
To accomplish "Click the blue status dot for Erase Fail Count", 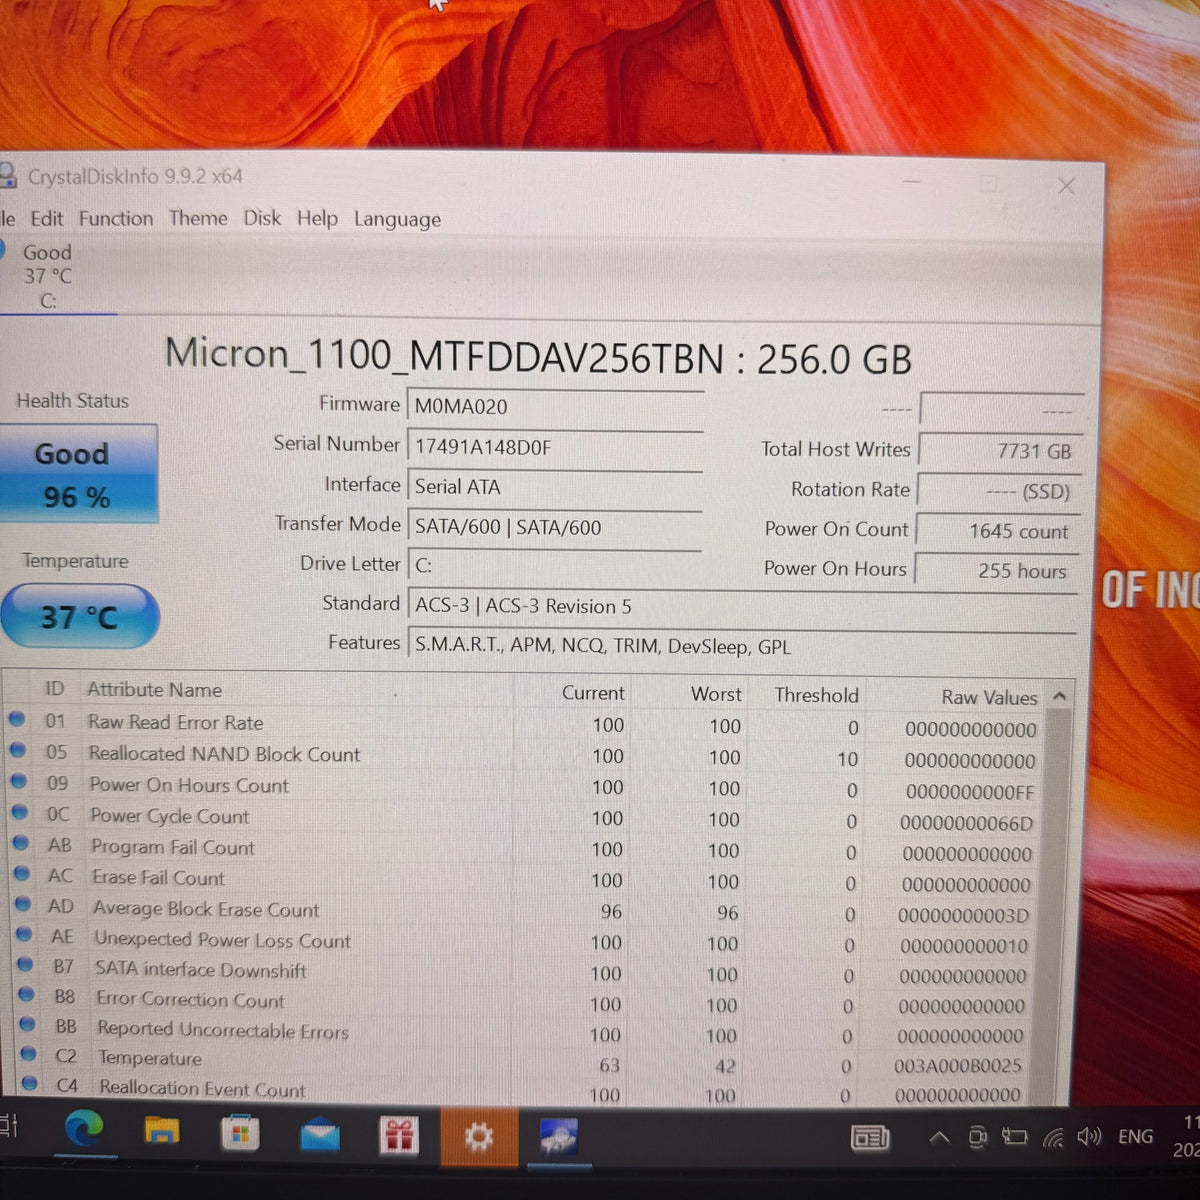I will 21,873.
